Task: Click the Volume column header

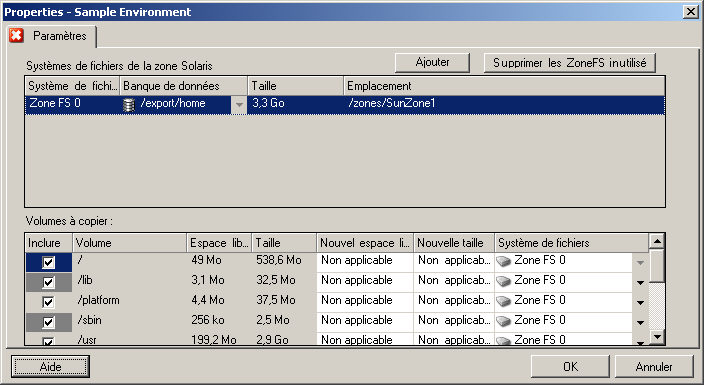Action: 129,243
